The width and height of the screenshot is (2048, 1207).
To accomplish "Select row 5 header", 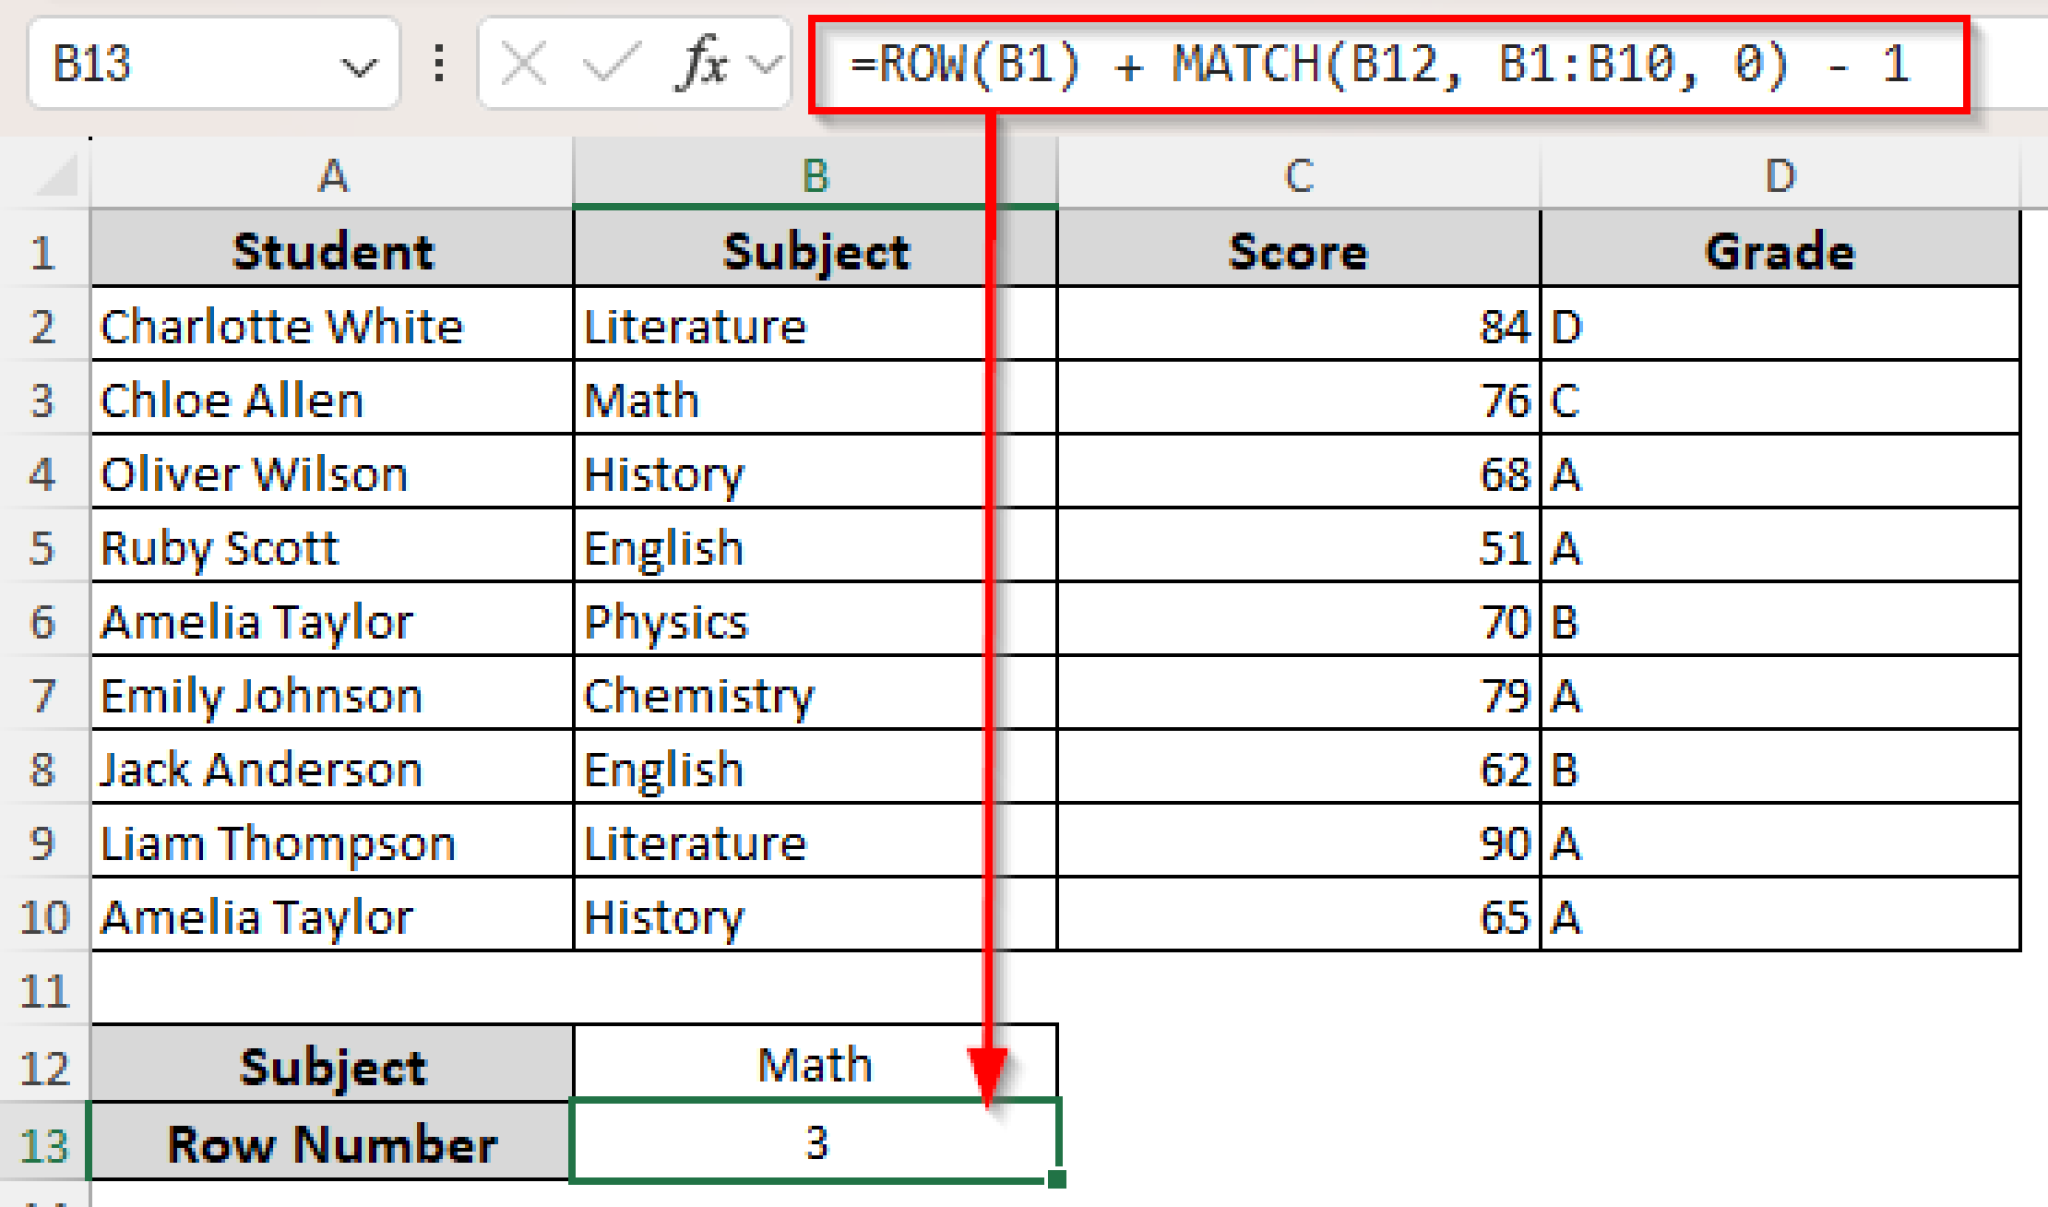I will (x=44, y=548).
